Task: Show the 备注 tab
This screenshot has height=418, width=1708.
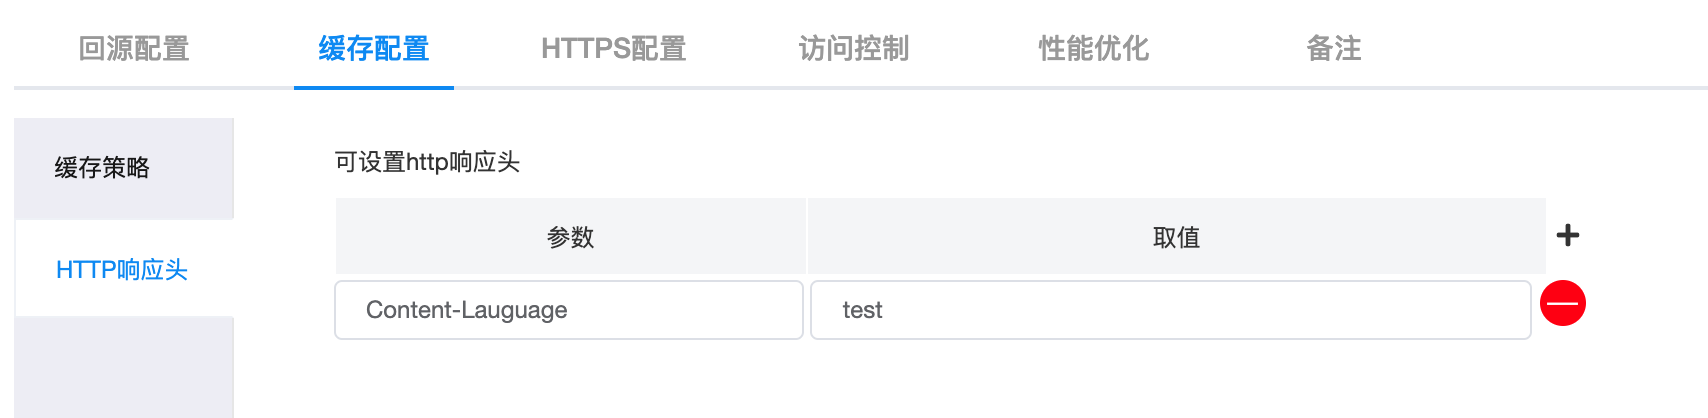Action: pyautogui.click(x=1334, y=48)
